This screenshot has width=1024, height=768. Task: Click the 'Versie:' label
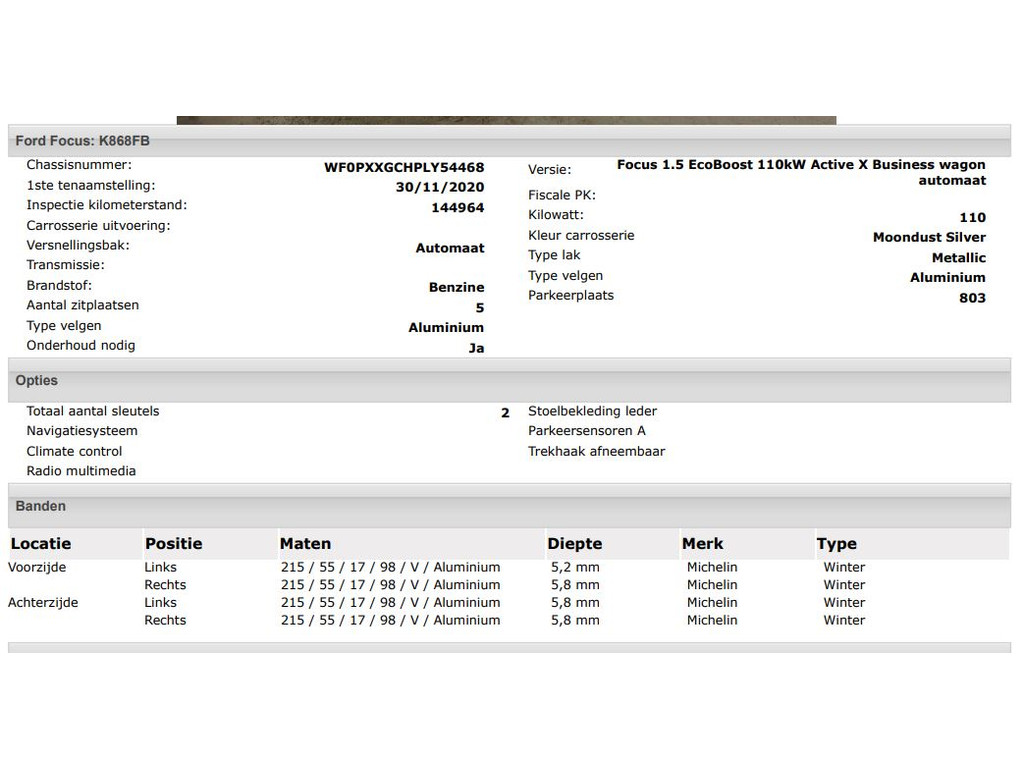click(549, 170)
